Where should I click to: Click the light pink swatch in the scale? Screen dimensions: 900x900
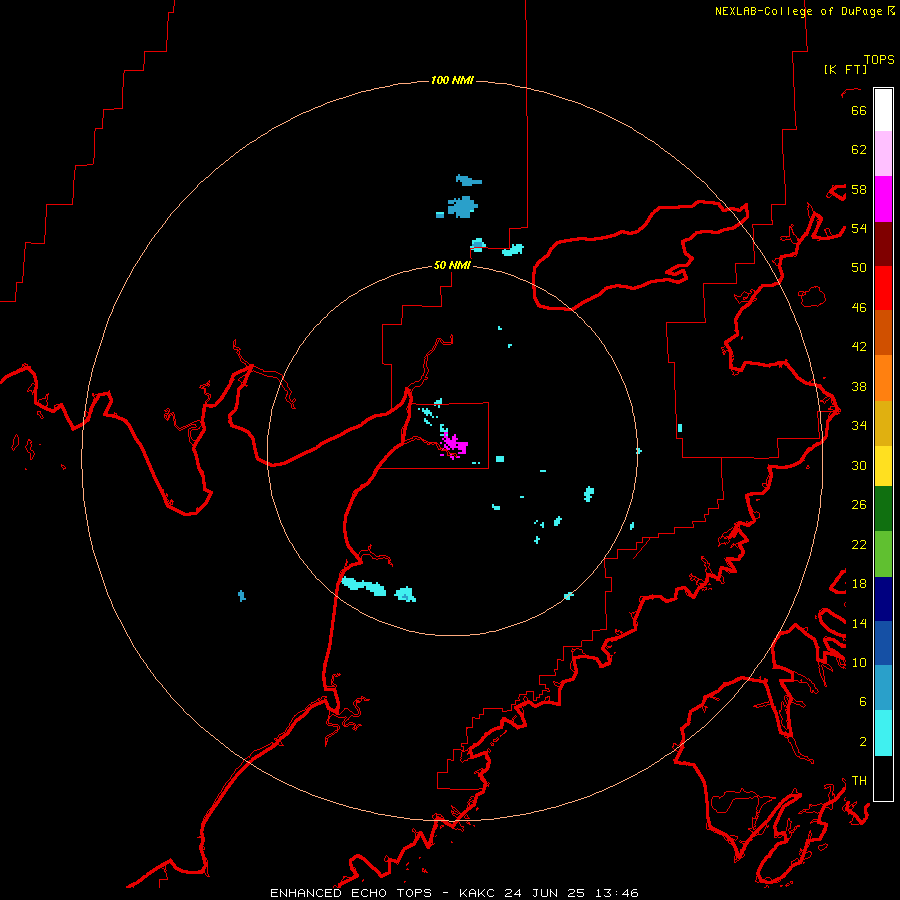coord(883,154)
